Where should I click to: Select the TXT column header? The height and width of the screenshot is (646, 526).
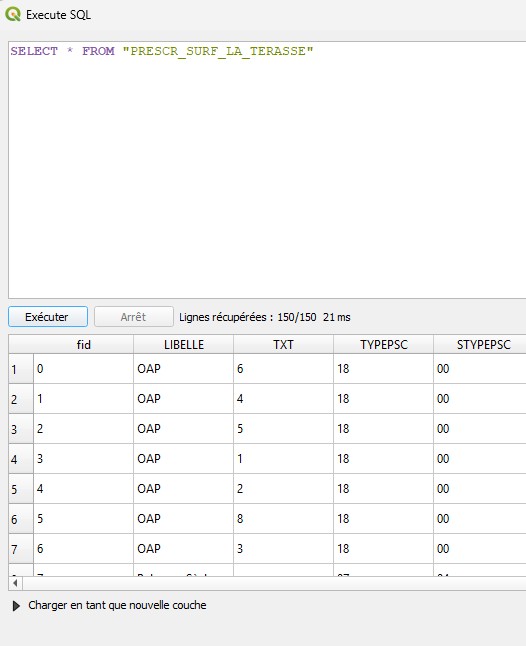click(x=283, y=344)
